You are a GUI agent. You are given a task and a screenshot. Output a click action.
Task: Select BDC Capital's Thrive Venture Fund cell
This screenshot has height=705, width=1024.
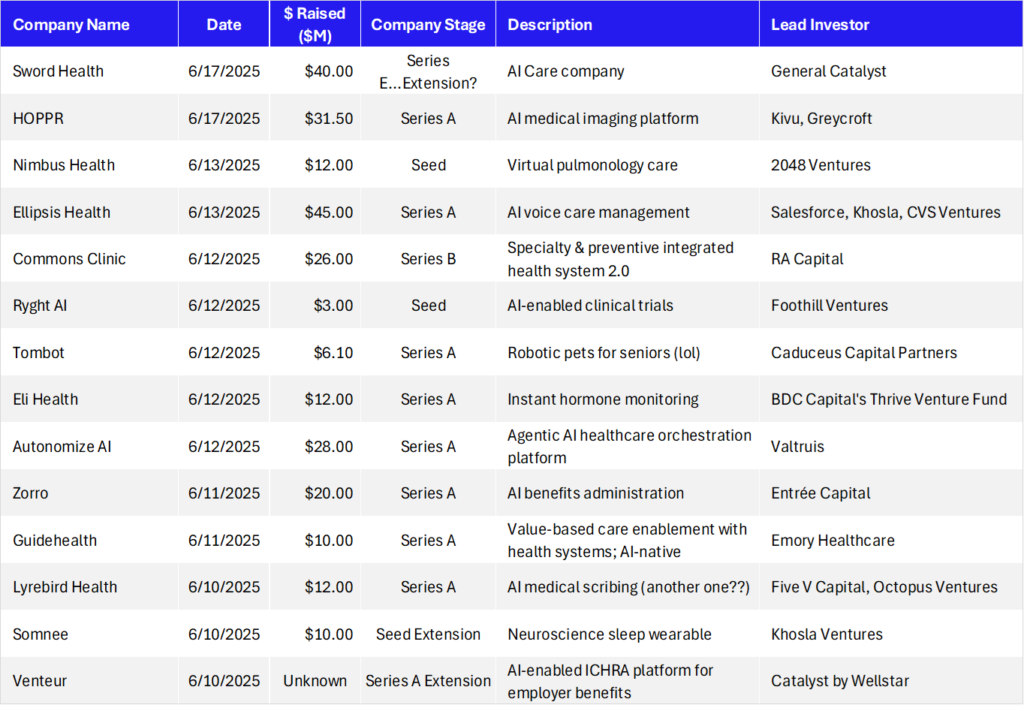tap(891, 400)
